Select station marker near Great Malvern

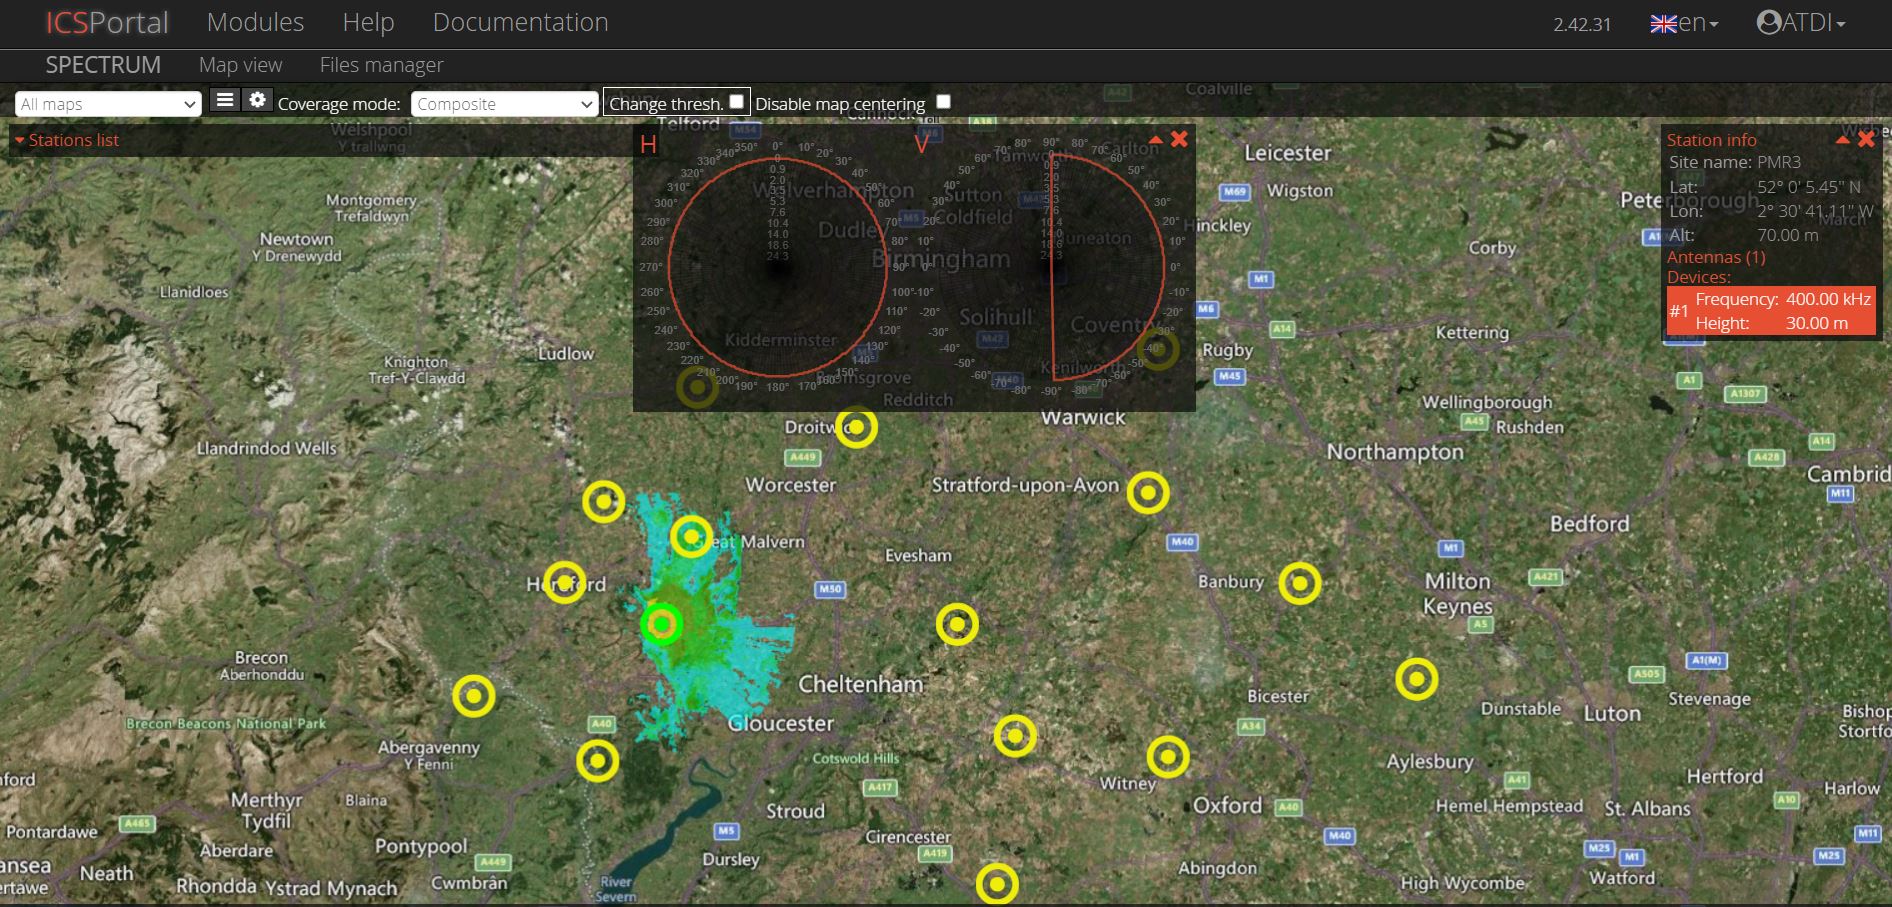pos(691,536)
